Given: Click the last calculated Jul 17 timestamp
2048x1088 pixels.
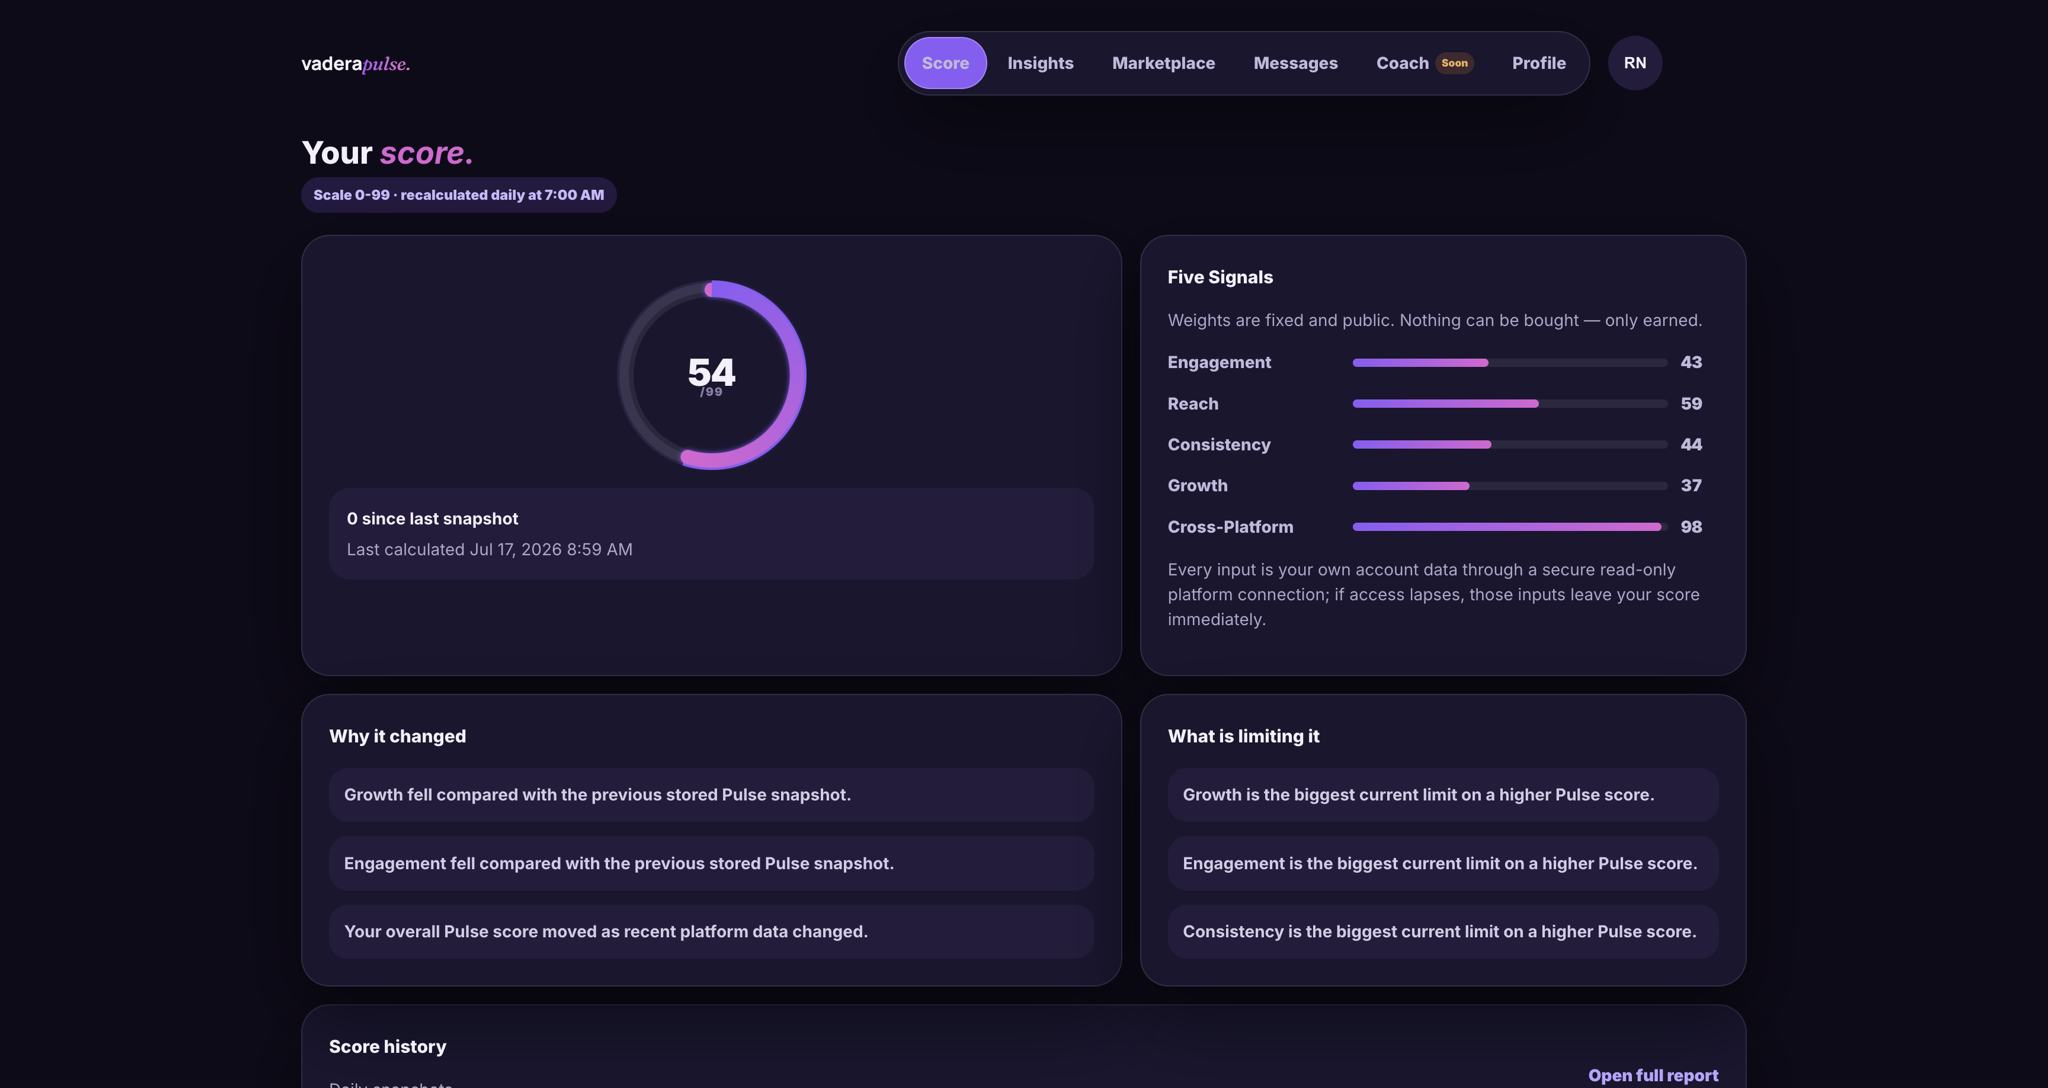Looking at the screenshot, I should pyautogui.click(x=489, y=550).
